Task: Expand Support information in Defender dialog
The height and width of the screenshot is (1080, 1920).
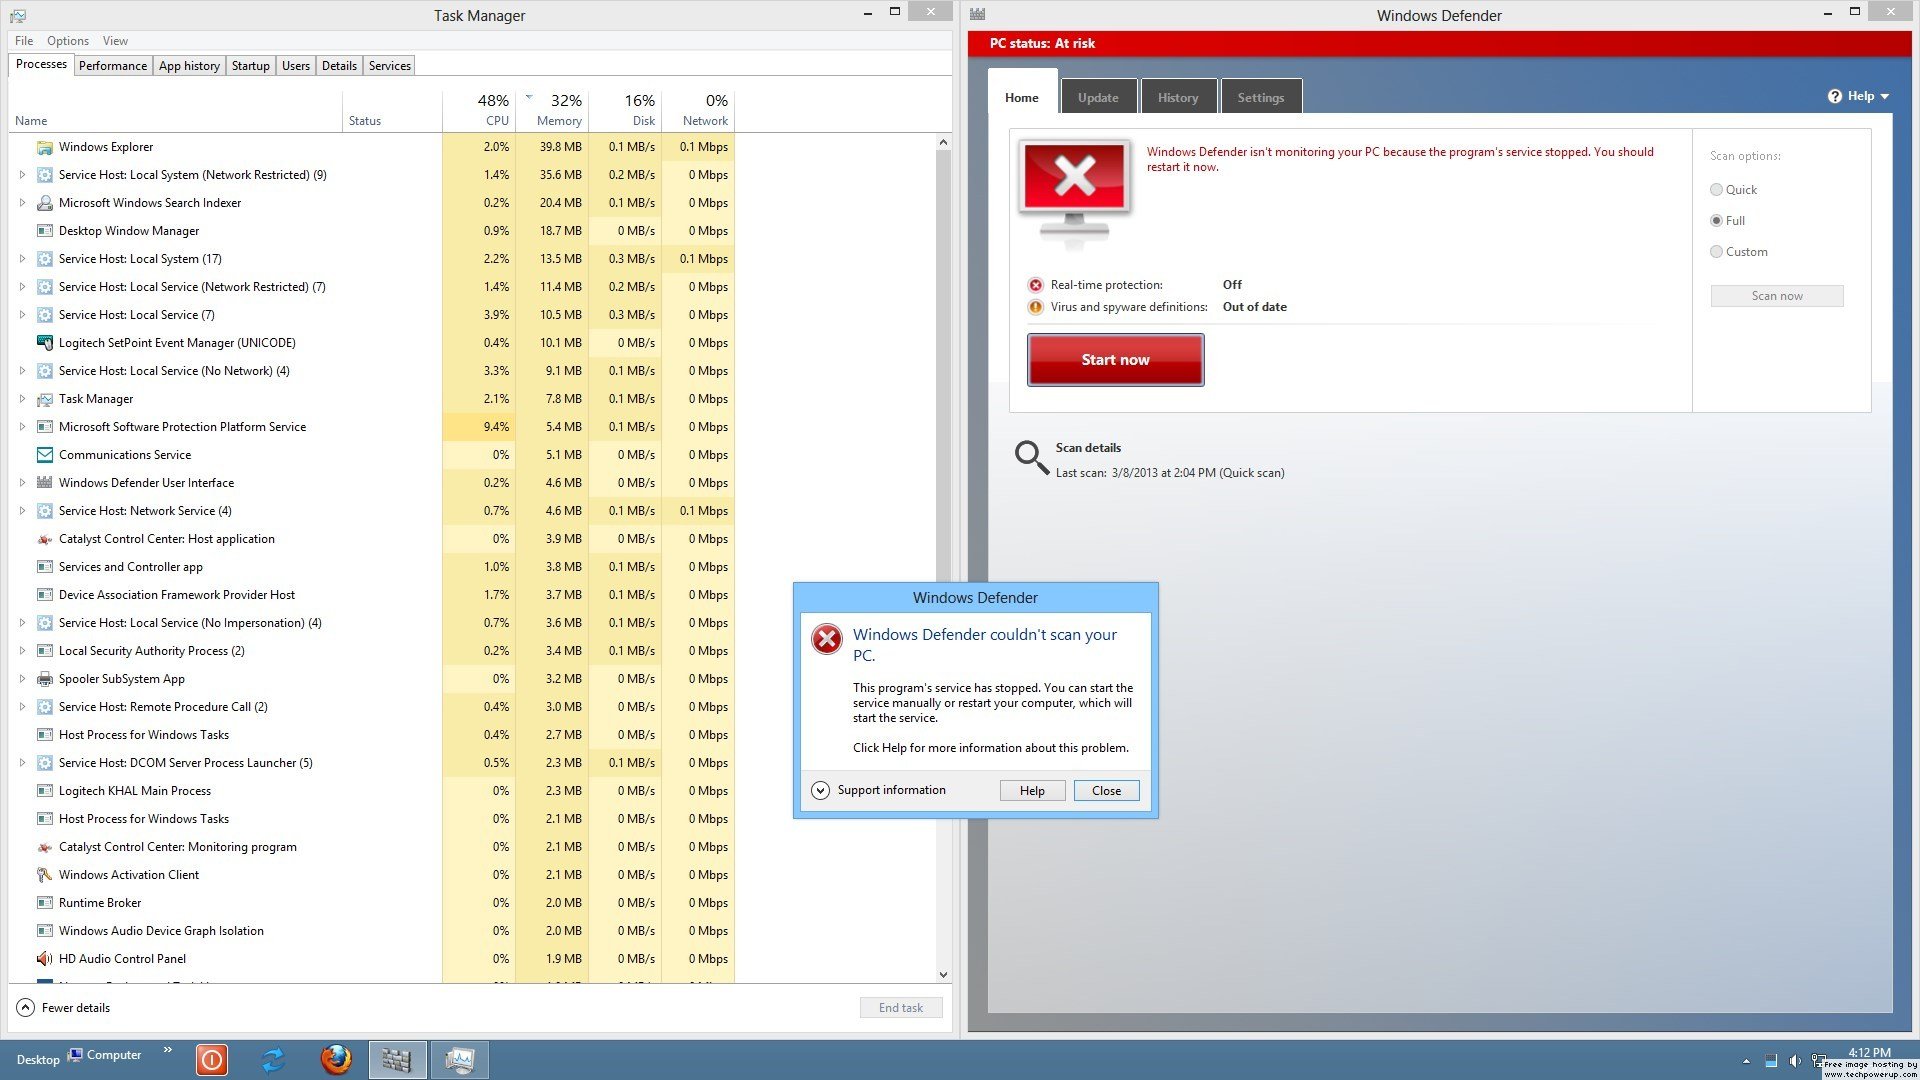Action: pos(820,790)
